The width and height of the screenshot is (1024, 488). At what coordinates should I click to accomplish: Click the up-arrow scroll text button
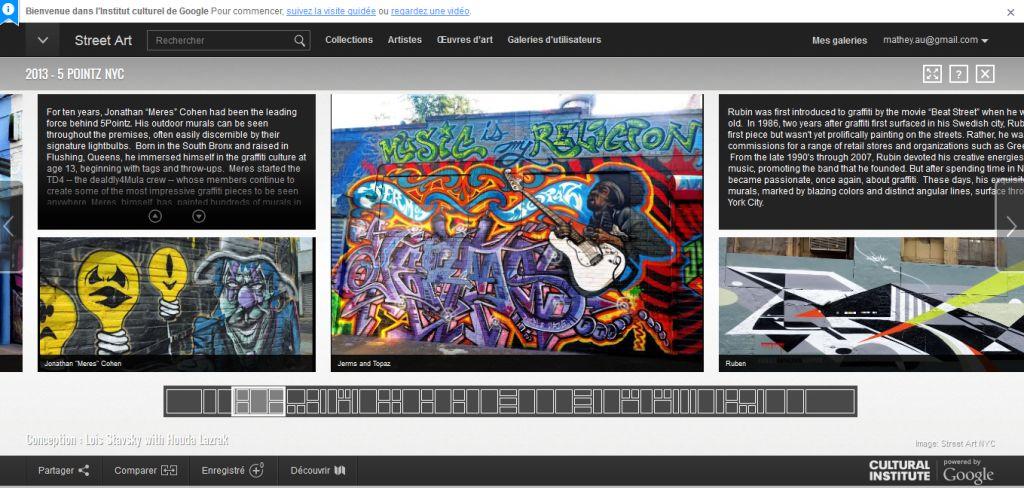tap(155, 216)
